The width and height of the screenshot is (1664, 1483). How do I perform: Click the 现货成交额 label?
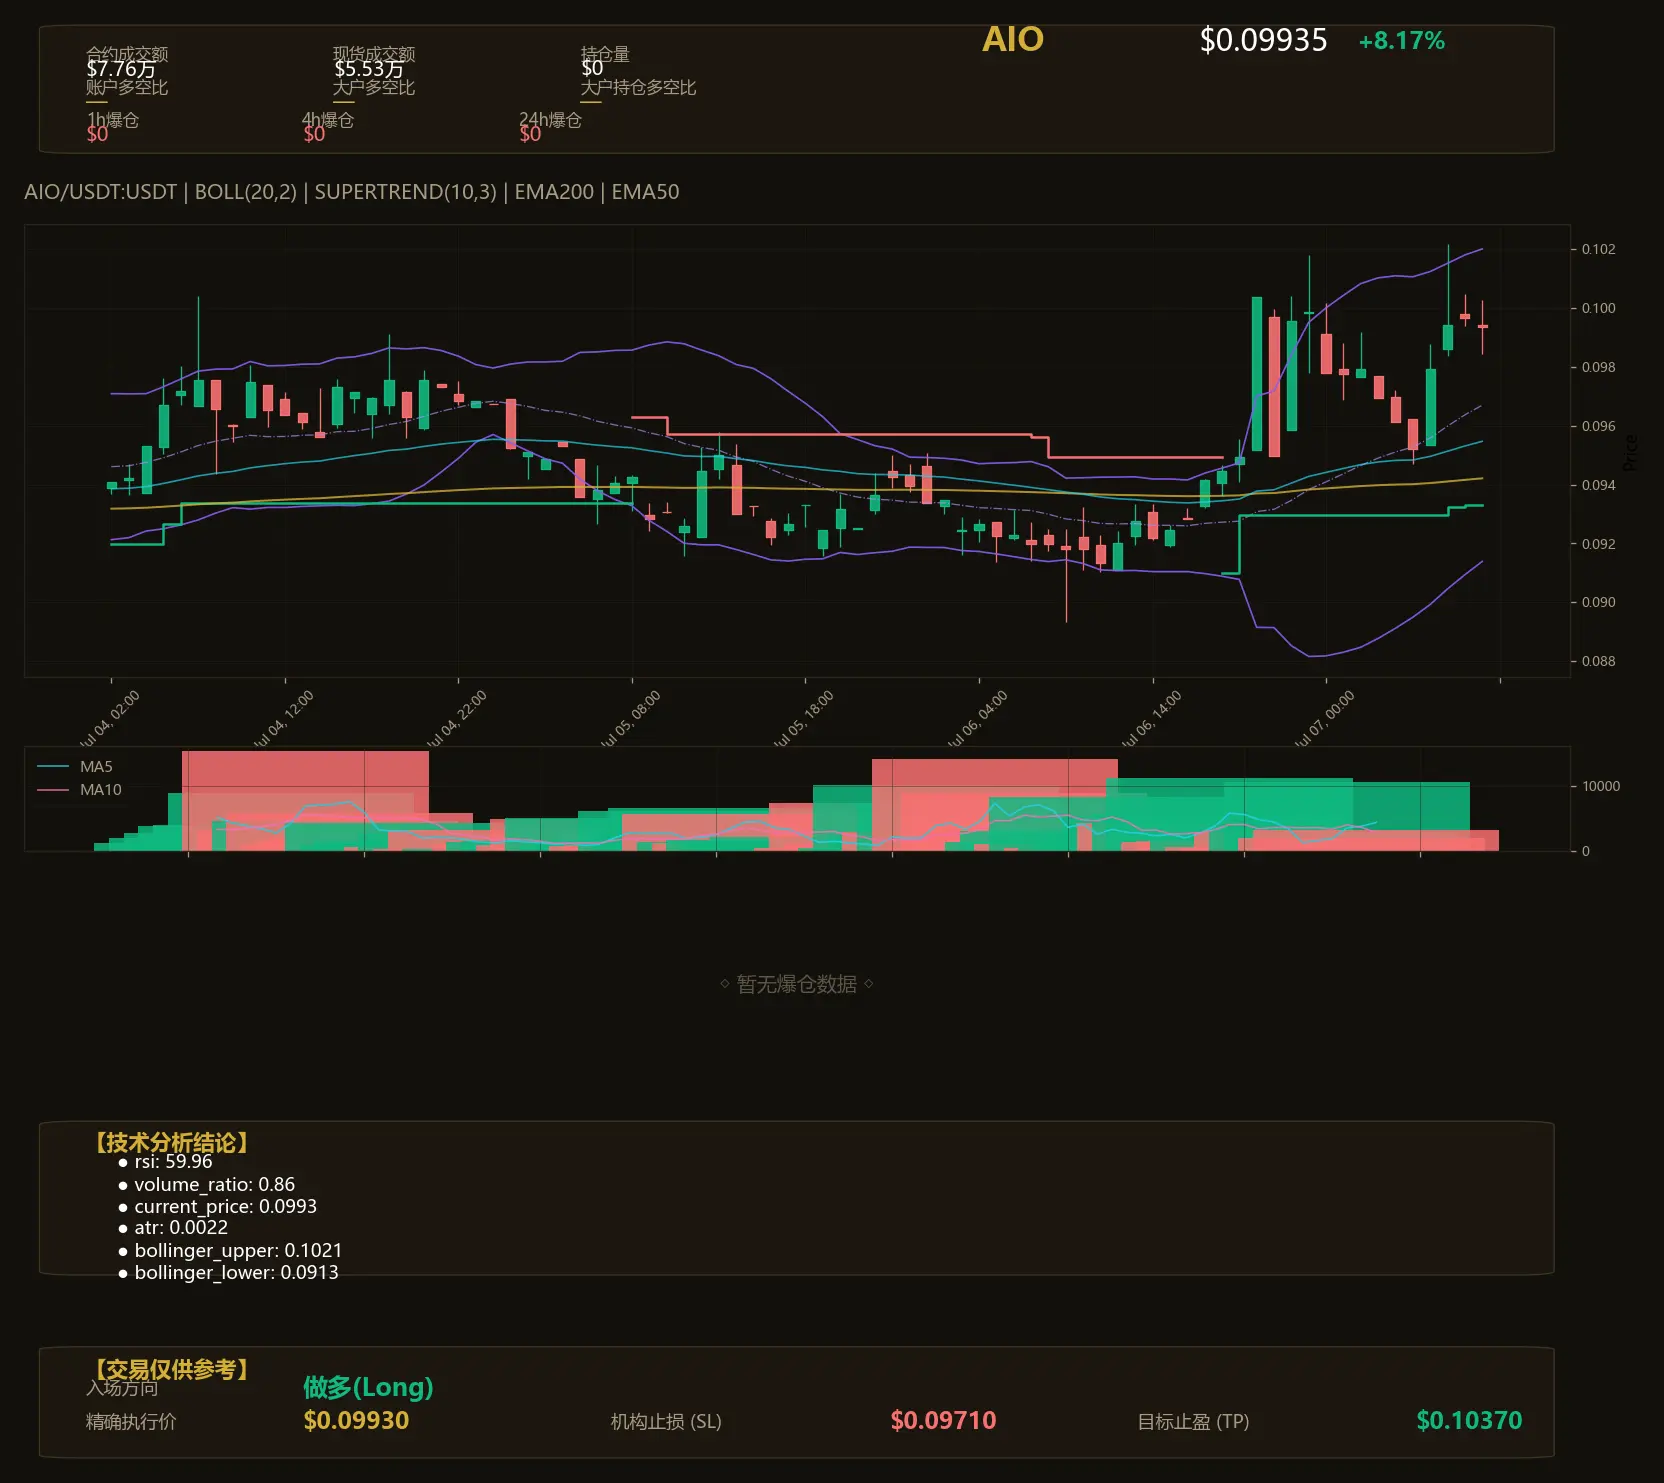[374, 53]
